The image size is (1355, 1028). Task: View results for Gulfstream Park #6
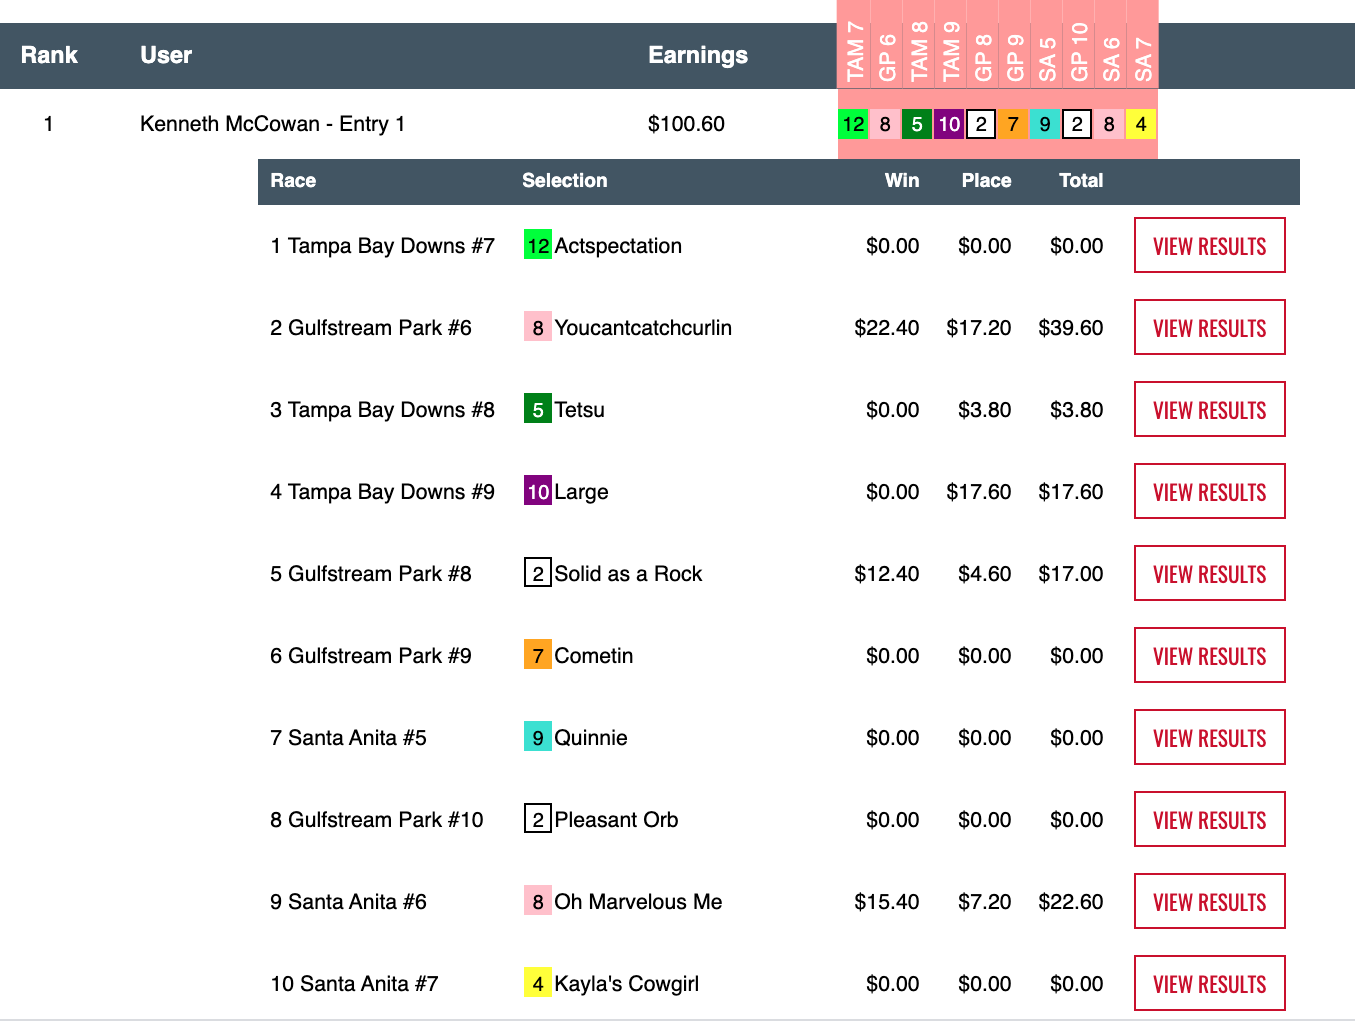pos(1209,328)
